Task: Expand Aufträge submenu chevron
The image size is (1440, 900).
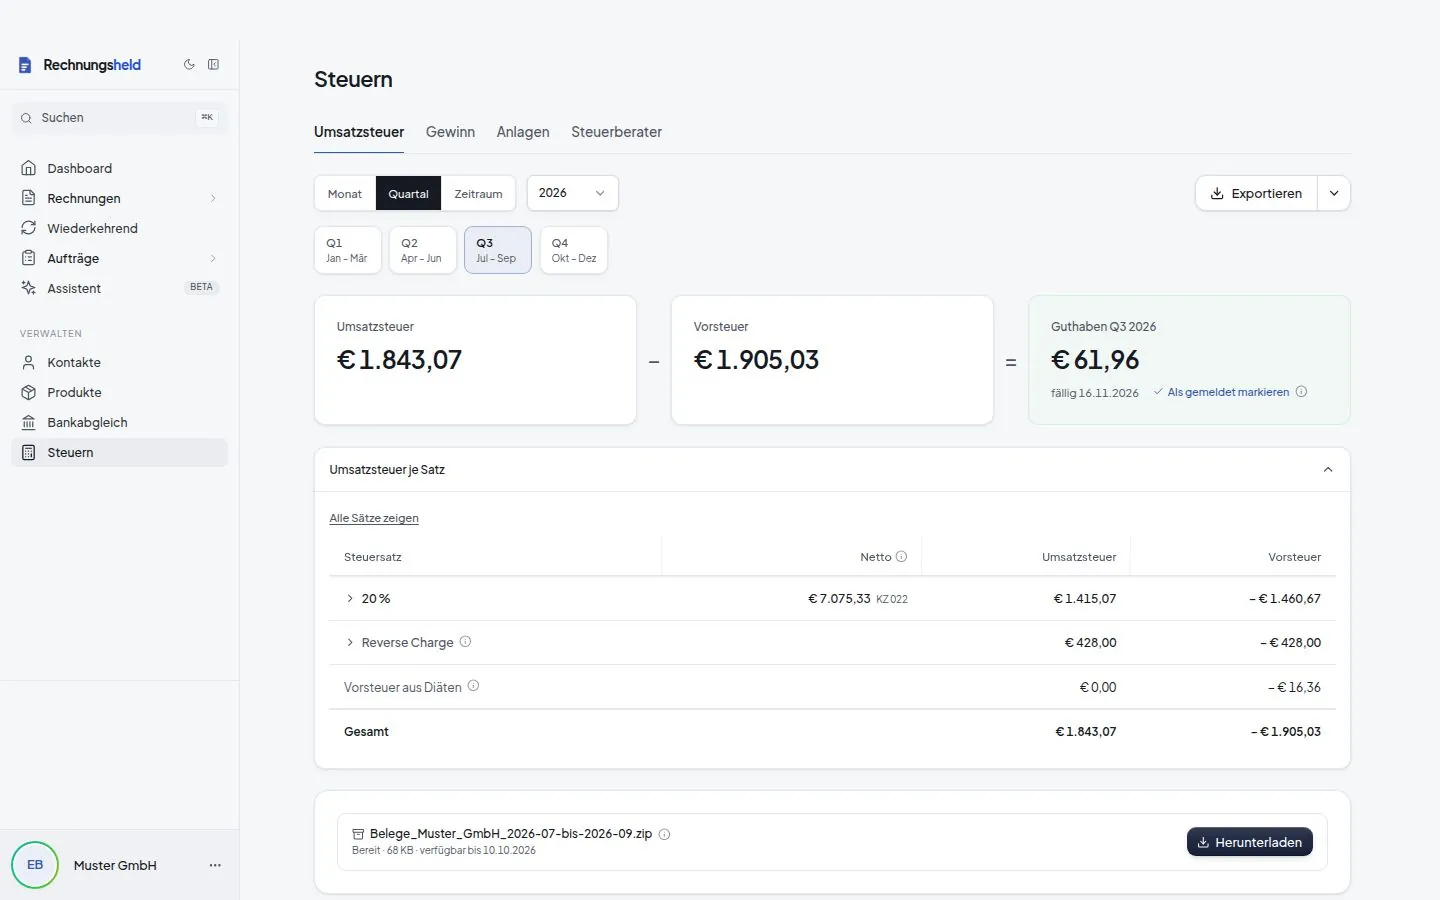Action: 213,258
